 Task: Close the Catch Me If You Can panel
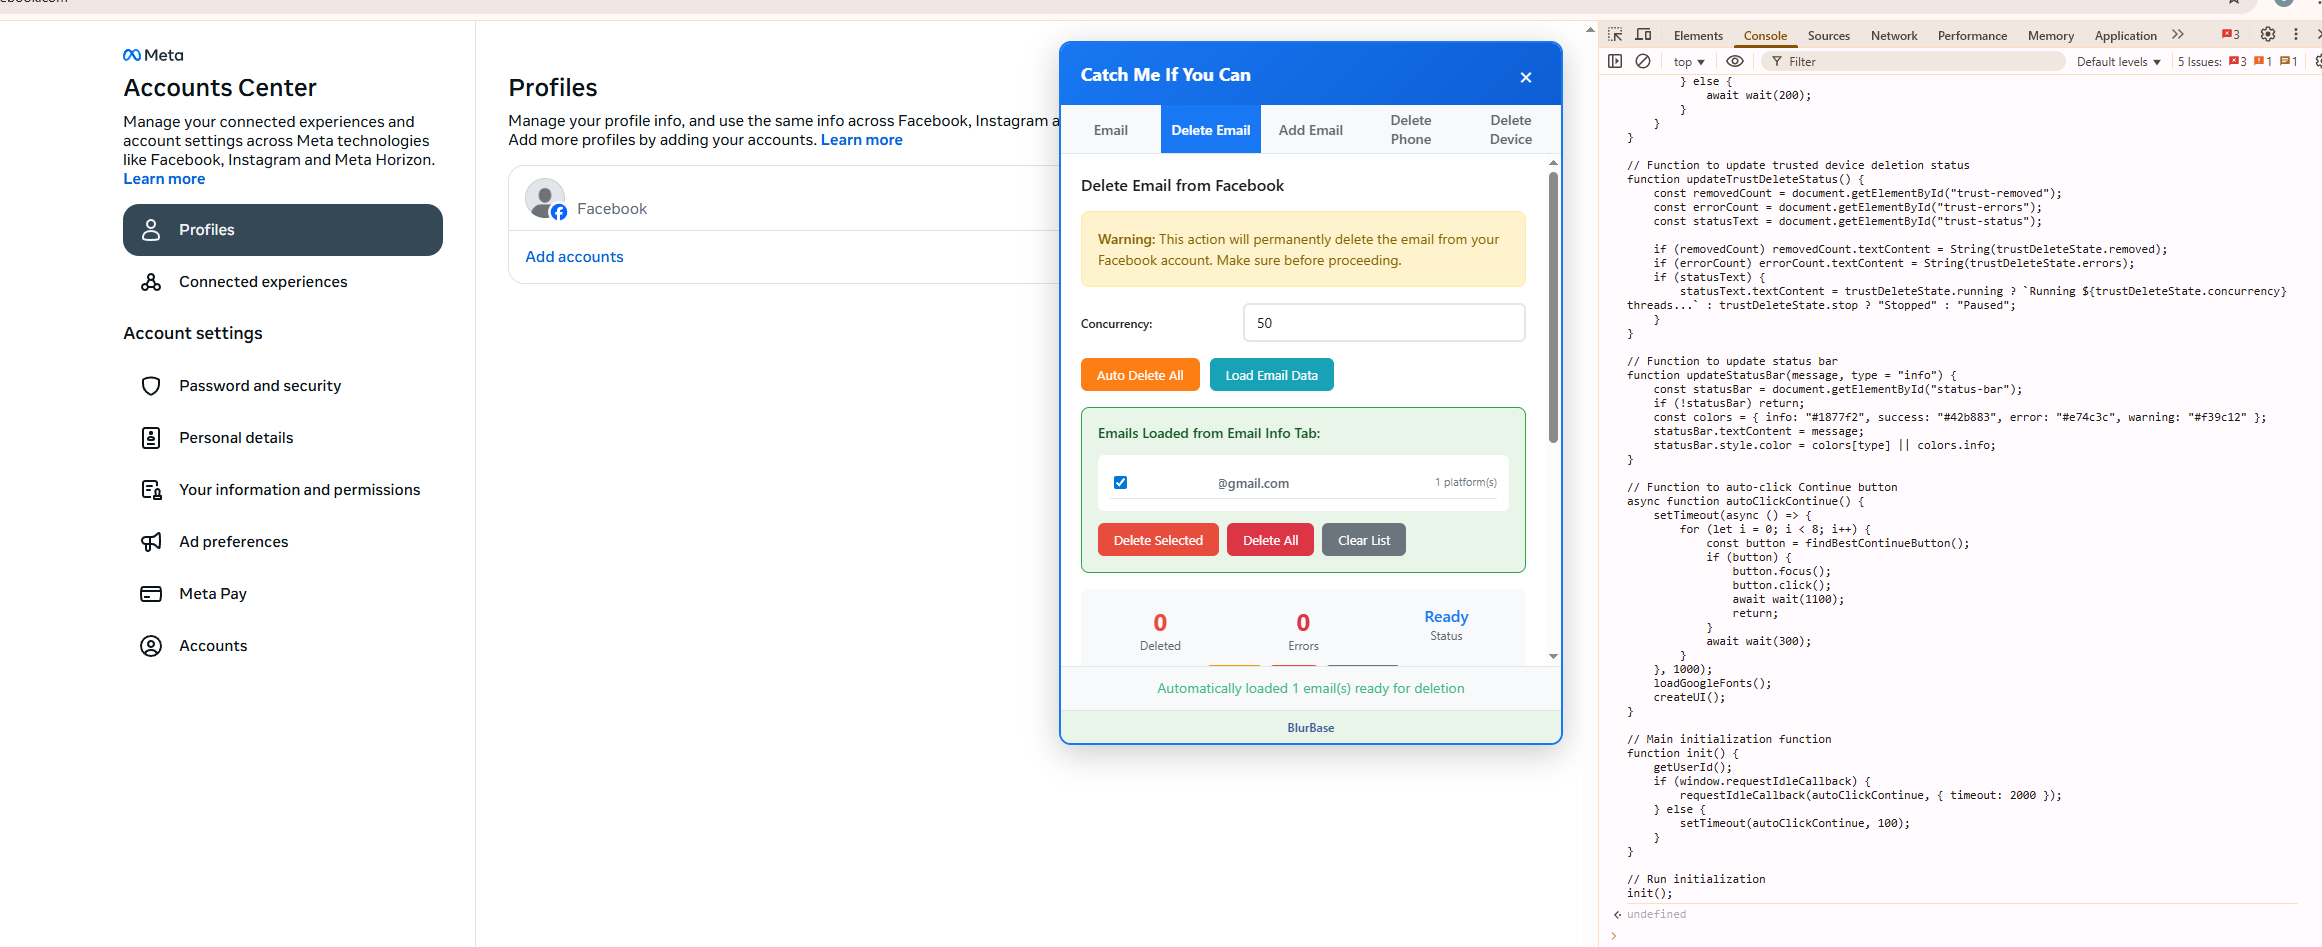(x=1526, y=77)
